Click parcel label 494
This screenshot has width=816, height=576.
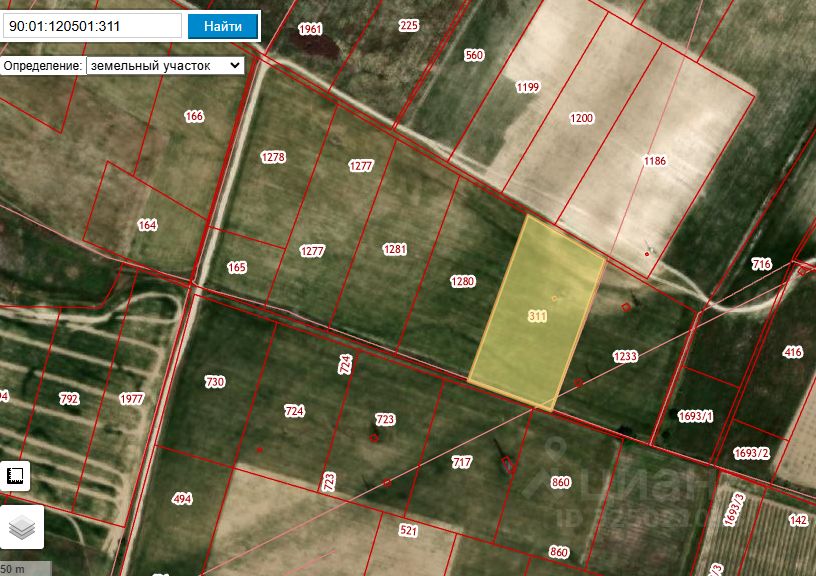pos(182,499)
